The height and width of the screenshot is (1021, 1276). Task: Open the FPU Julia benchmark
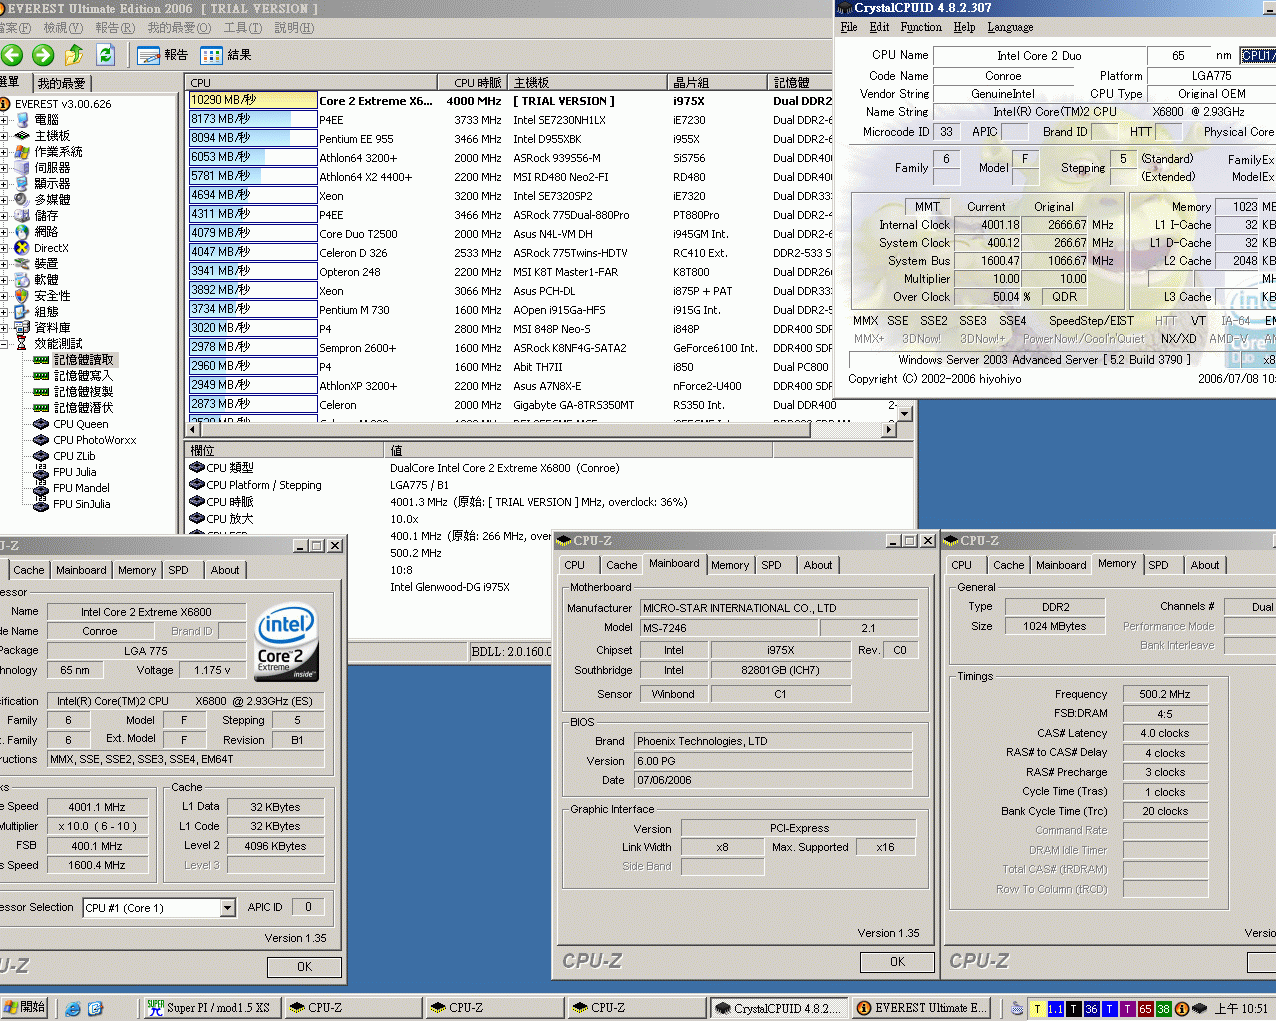[75, 472]
